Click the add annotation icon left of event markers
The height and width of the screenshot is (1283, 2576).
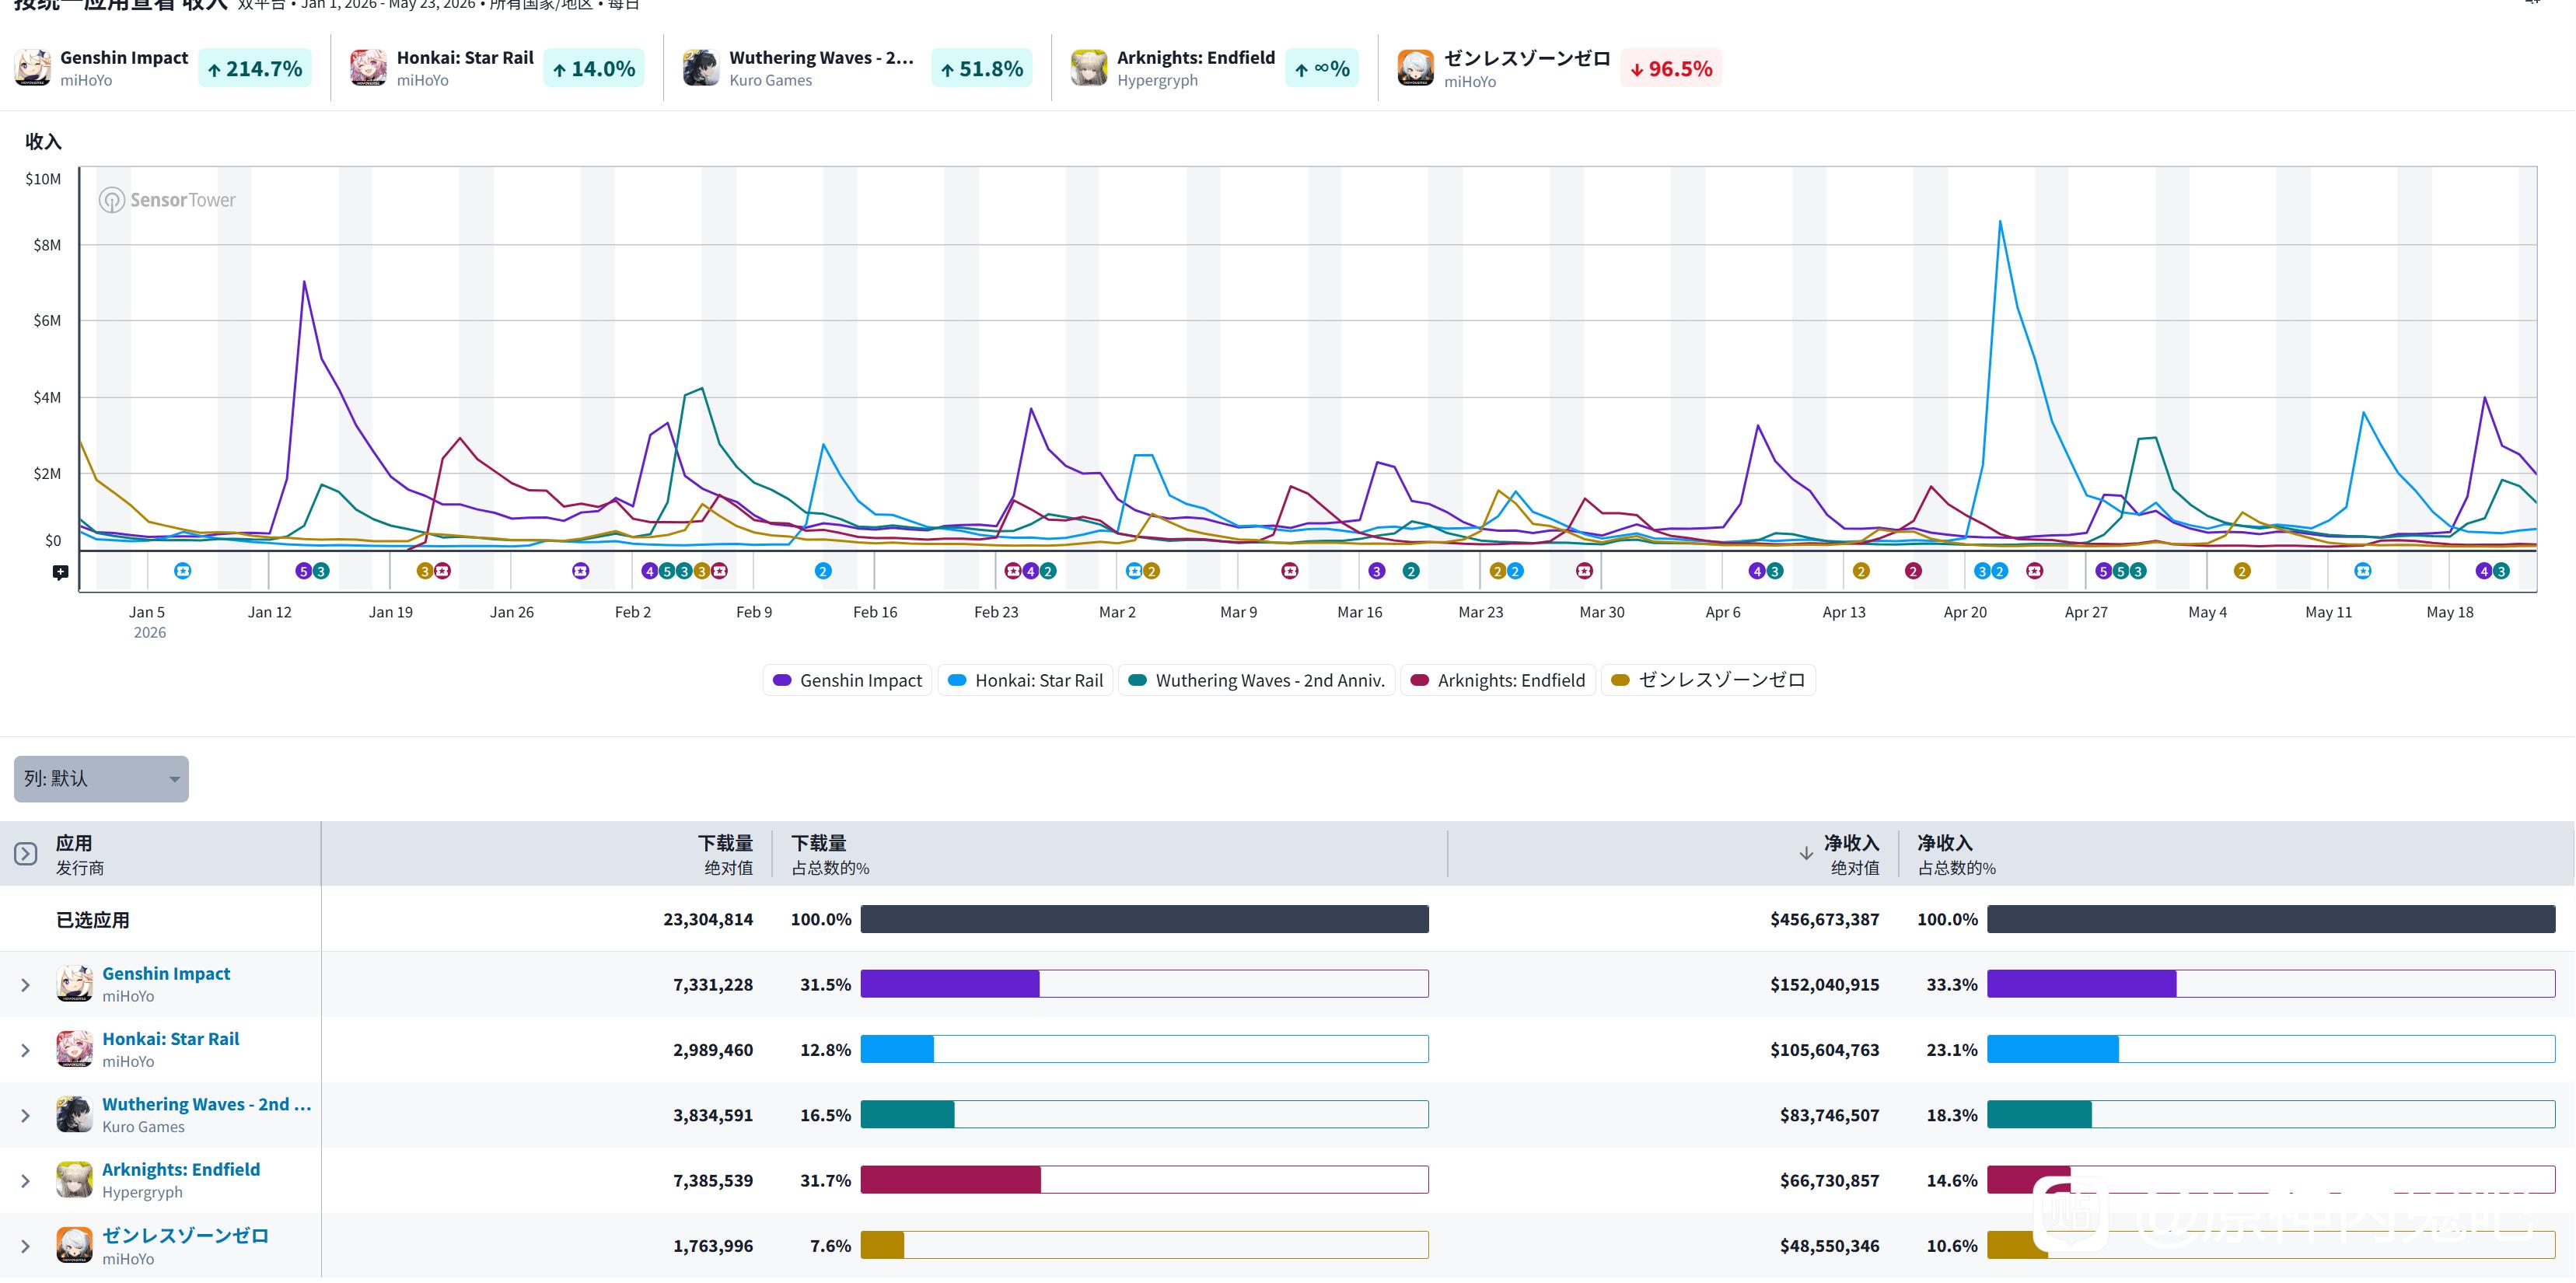click(61, 573)
